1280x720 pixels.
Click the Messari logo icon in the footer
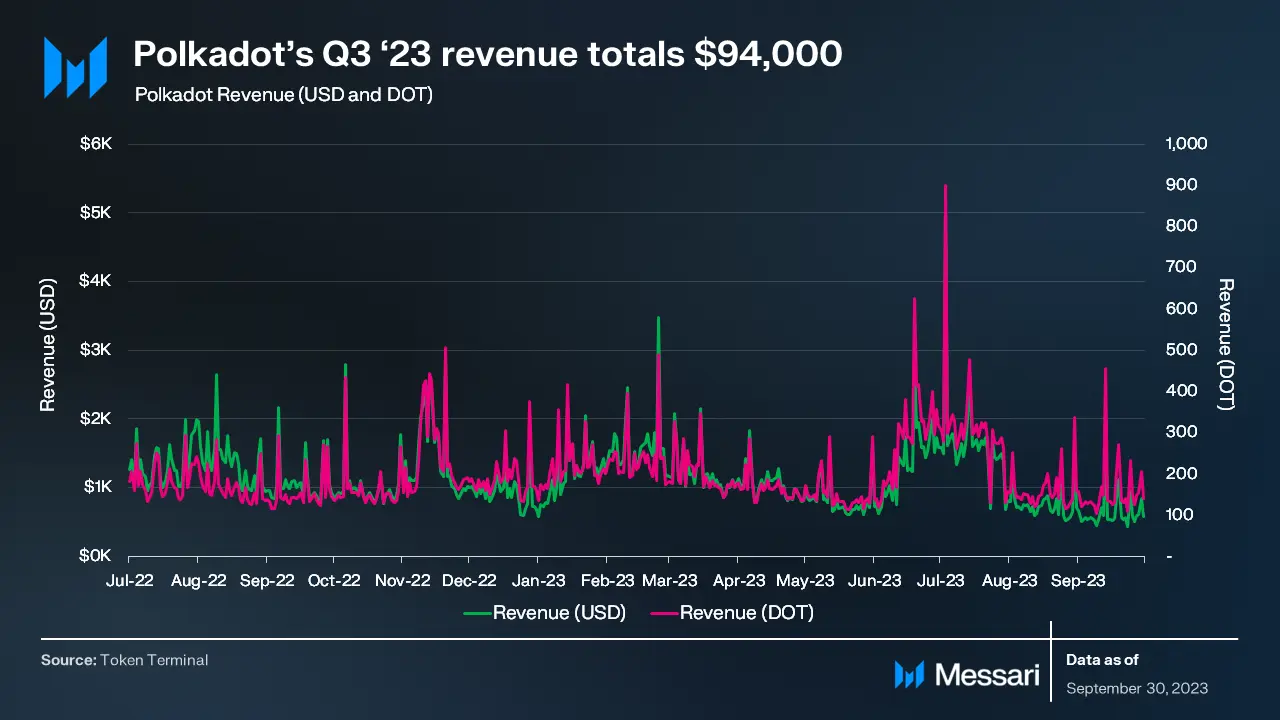908,675
